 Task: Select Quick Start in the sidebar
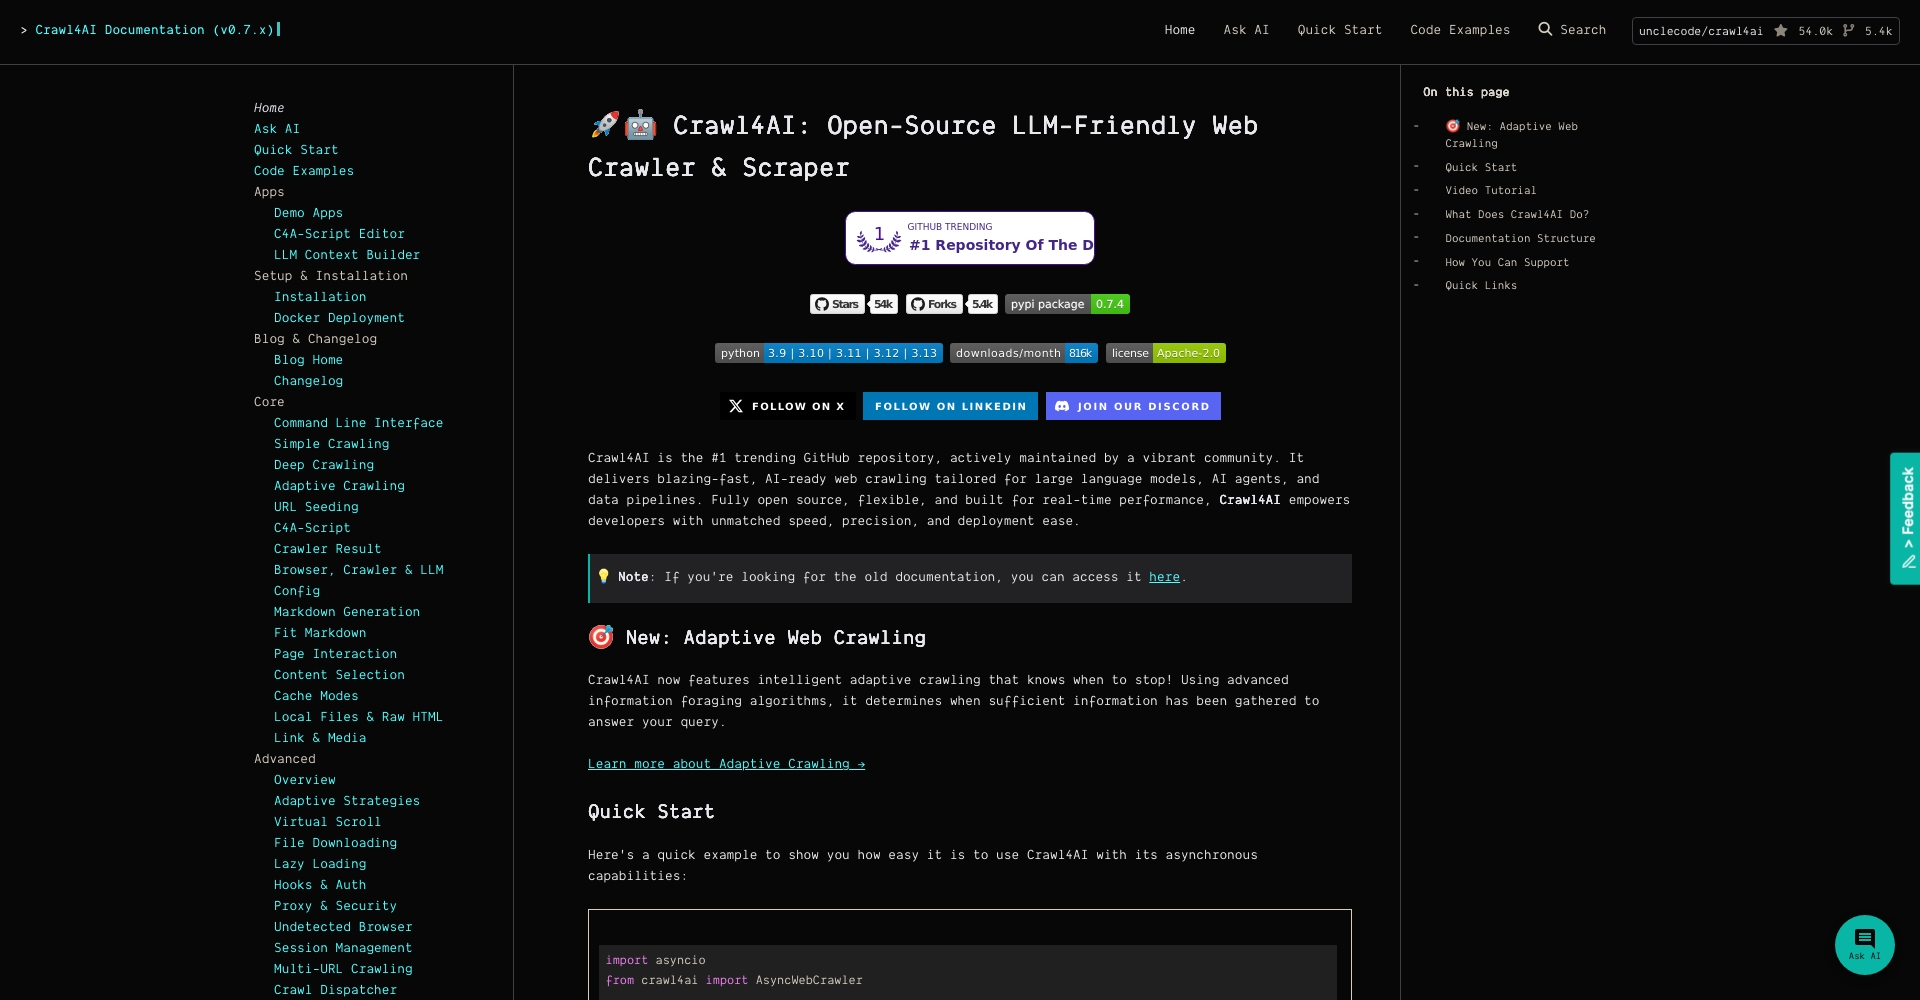pos(296,150)
